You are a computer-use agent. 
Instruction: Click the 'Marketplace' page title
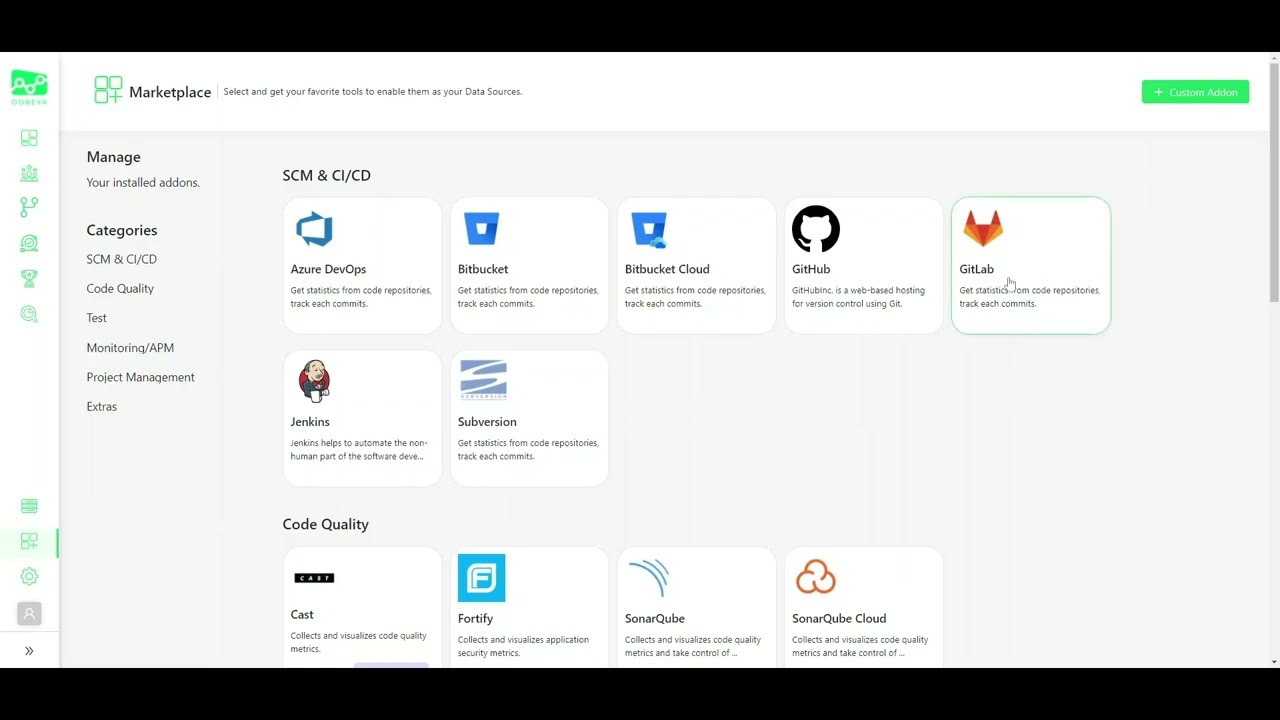coord(170,92)
